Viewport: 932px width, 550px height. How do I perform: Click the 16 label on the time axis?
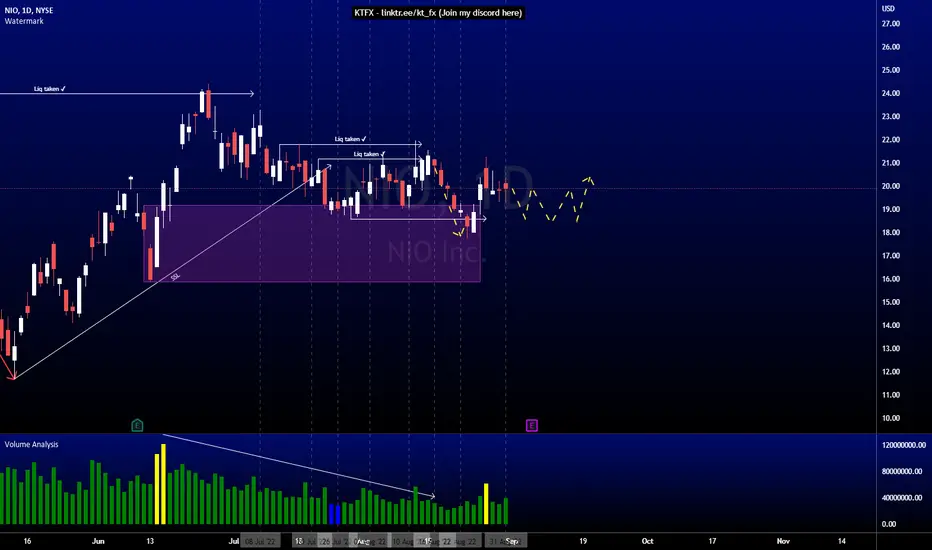pos(27,541)
